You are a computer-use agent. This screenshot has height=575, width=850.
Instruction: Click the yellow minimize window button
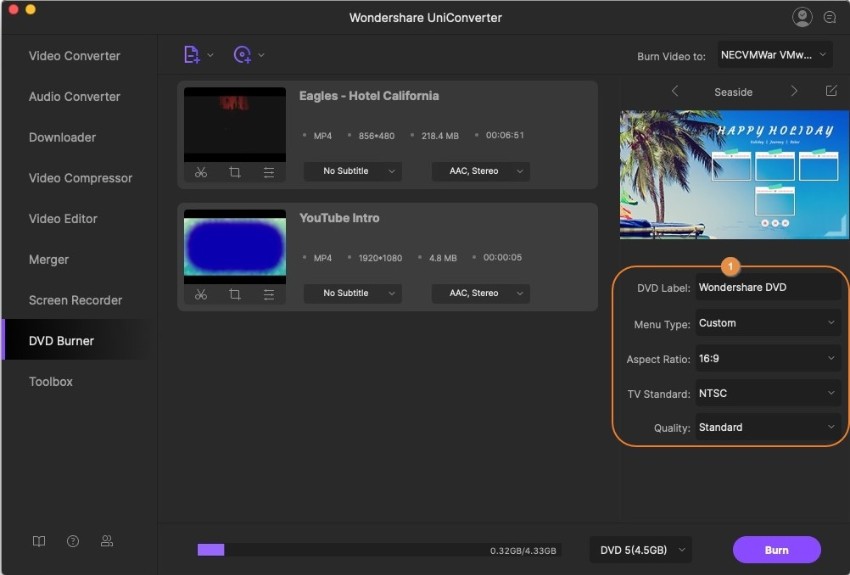point(31,9)
